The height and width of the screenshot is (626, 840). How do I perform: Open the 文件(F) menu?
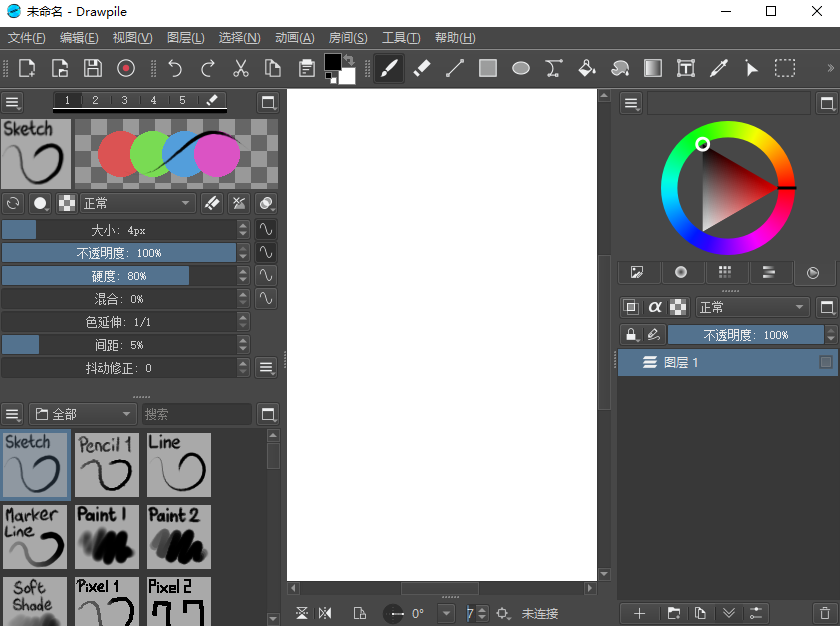click(27, 38)
